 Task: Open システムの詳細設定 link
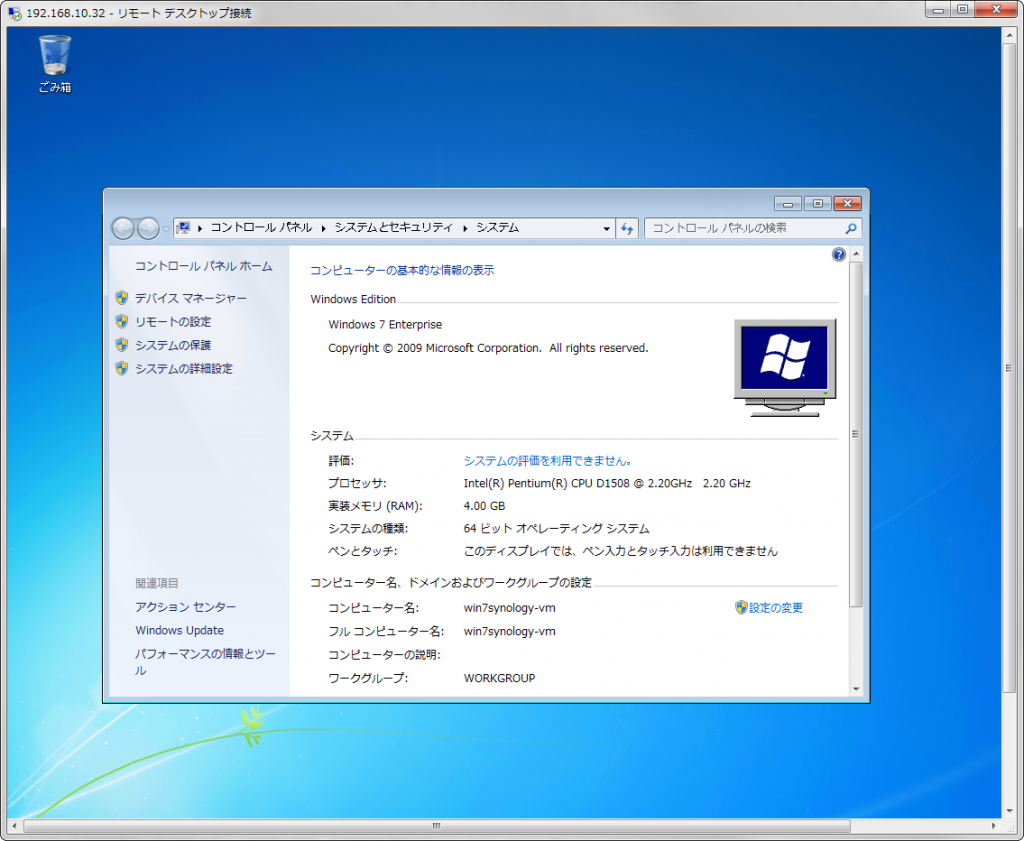(184, 369)
